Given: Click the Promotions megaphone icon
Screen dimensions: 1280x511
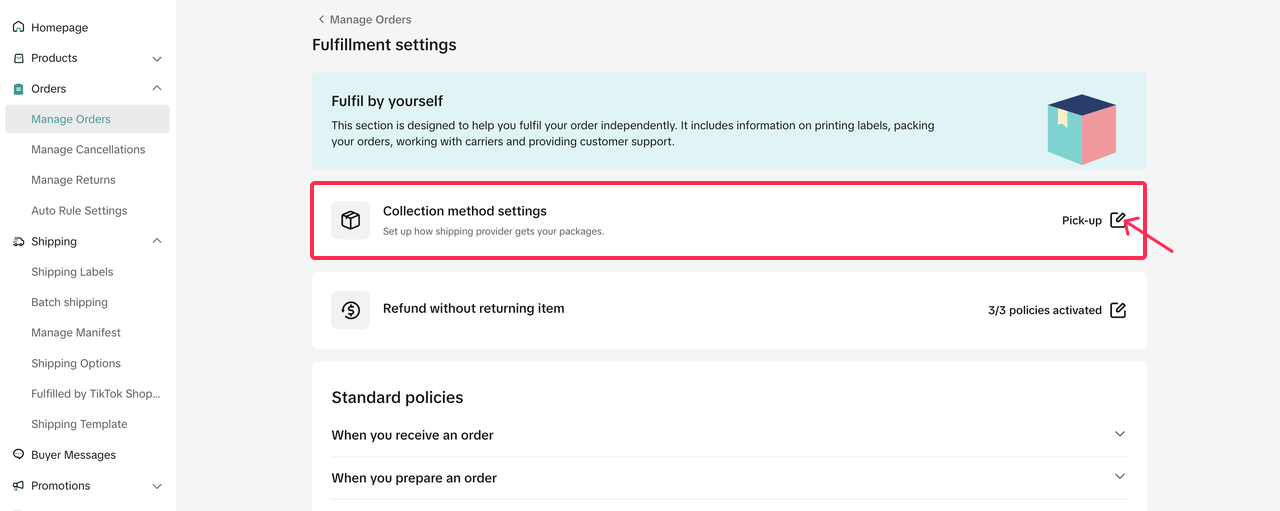Looking at the screenshot, I should click(x=18, y=485).
